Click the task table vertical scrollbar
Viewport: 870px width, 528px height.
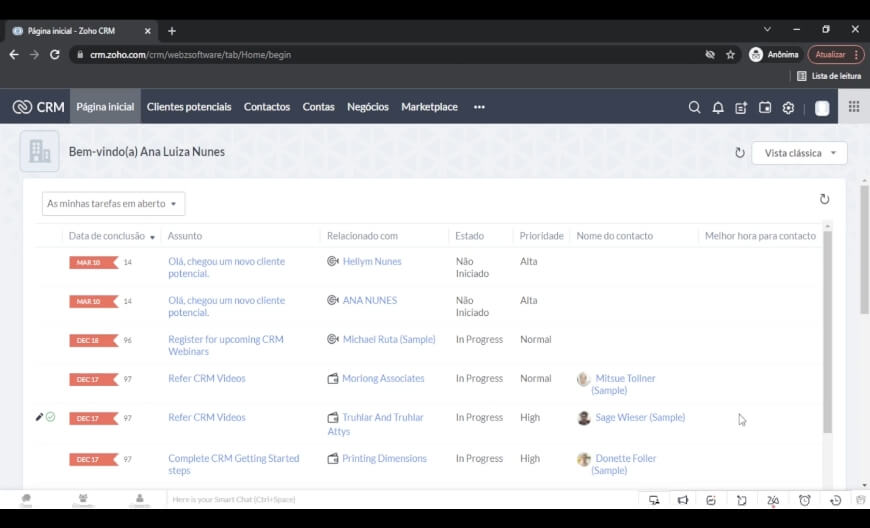(x=827, y=330)
